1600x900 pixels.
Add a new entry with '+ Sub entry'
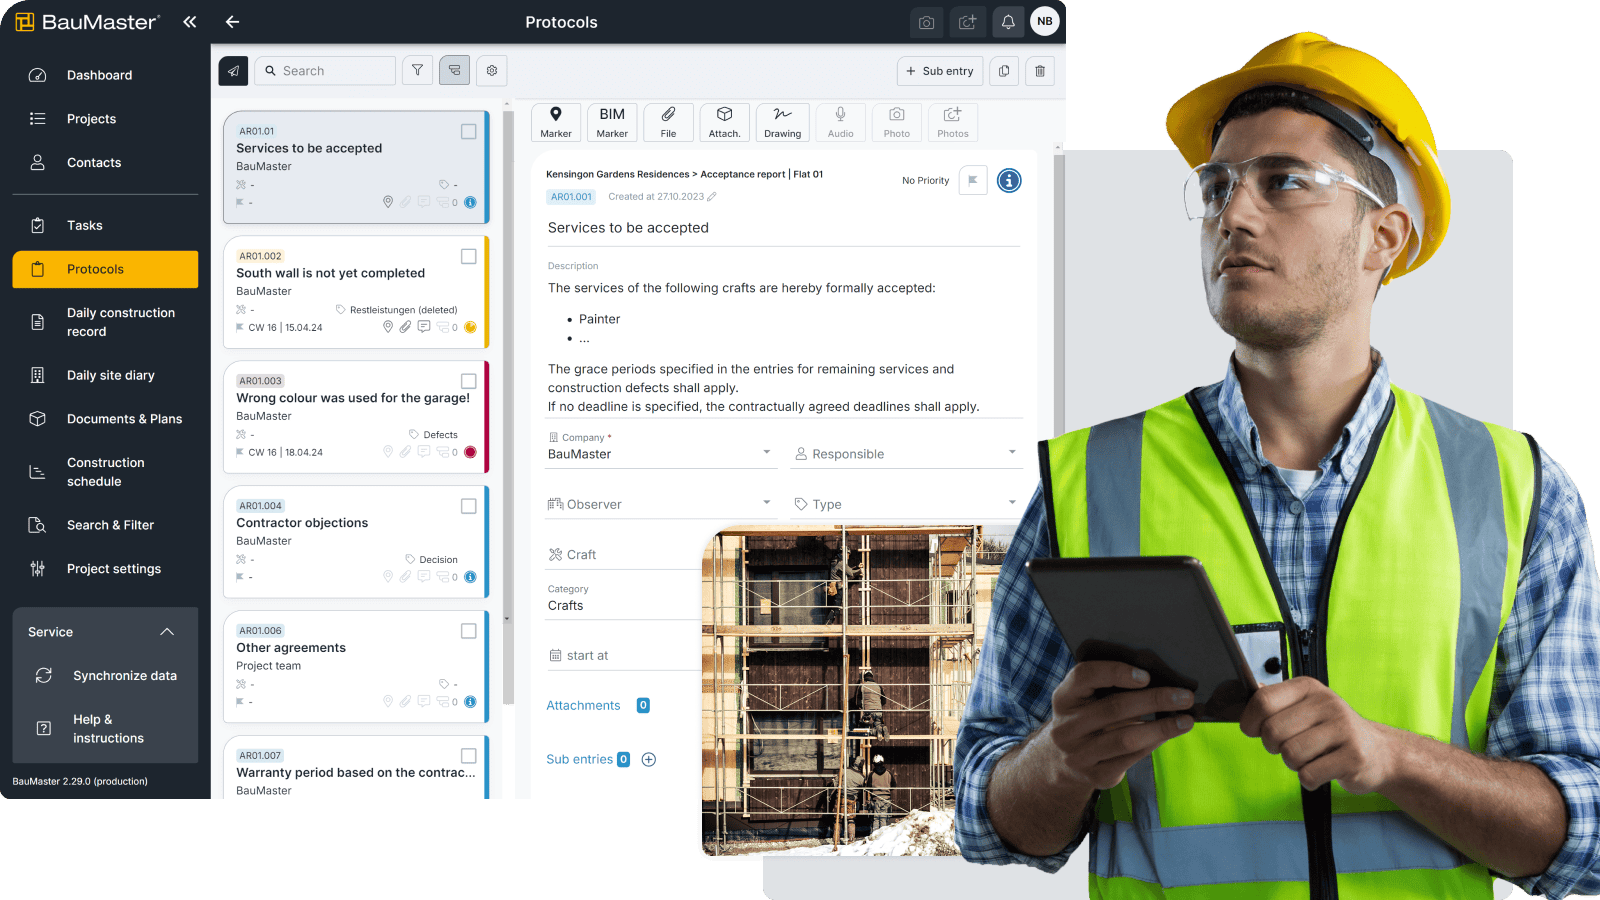[939, 71]
